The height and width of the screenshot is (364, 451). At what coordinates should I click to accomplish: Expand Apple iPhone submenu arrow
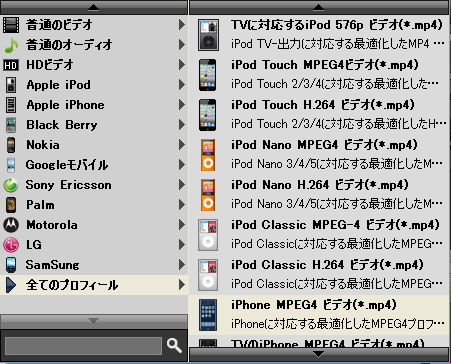pyautogui.click(x=182, y=105)
